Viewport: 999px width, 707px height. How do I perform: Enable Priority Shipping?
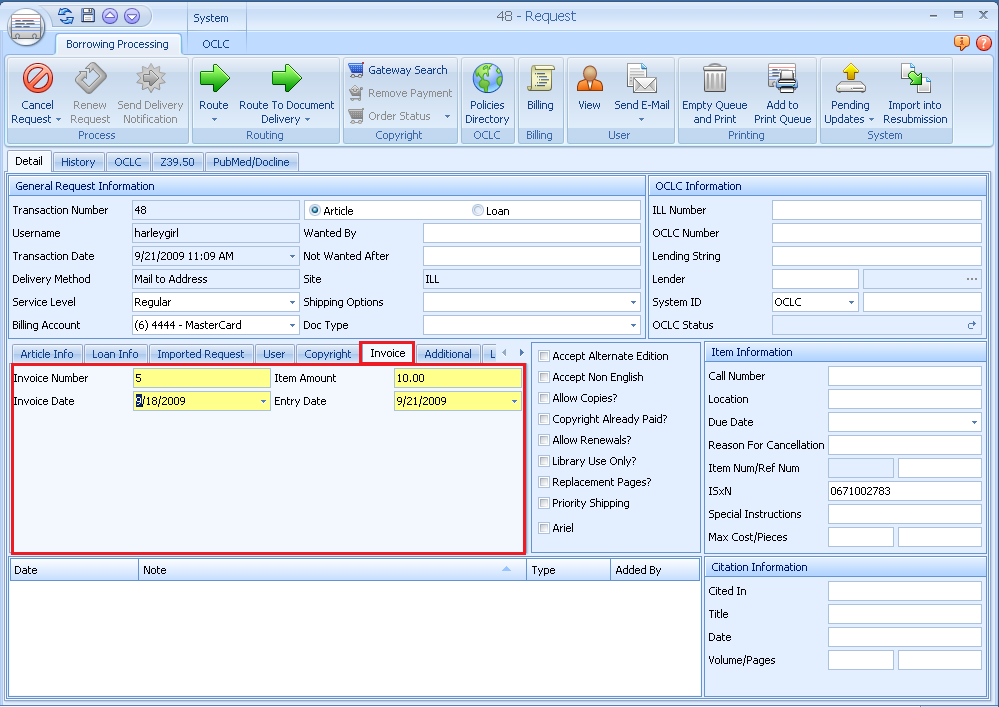click(543, 503)
